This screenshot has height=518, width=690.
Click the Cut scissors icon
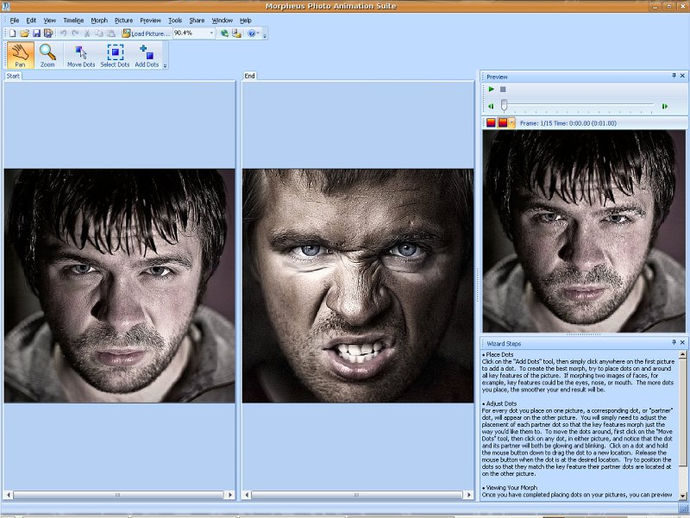pyautogui.click(x=87, y=33)
